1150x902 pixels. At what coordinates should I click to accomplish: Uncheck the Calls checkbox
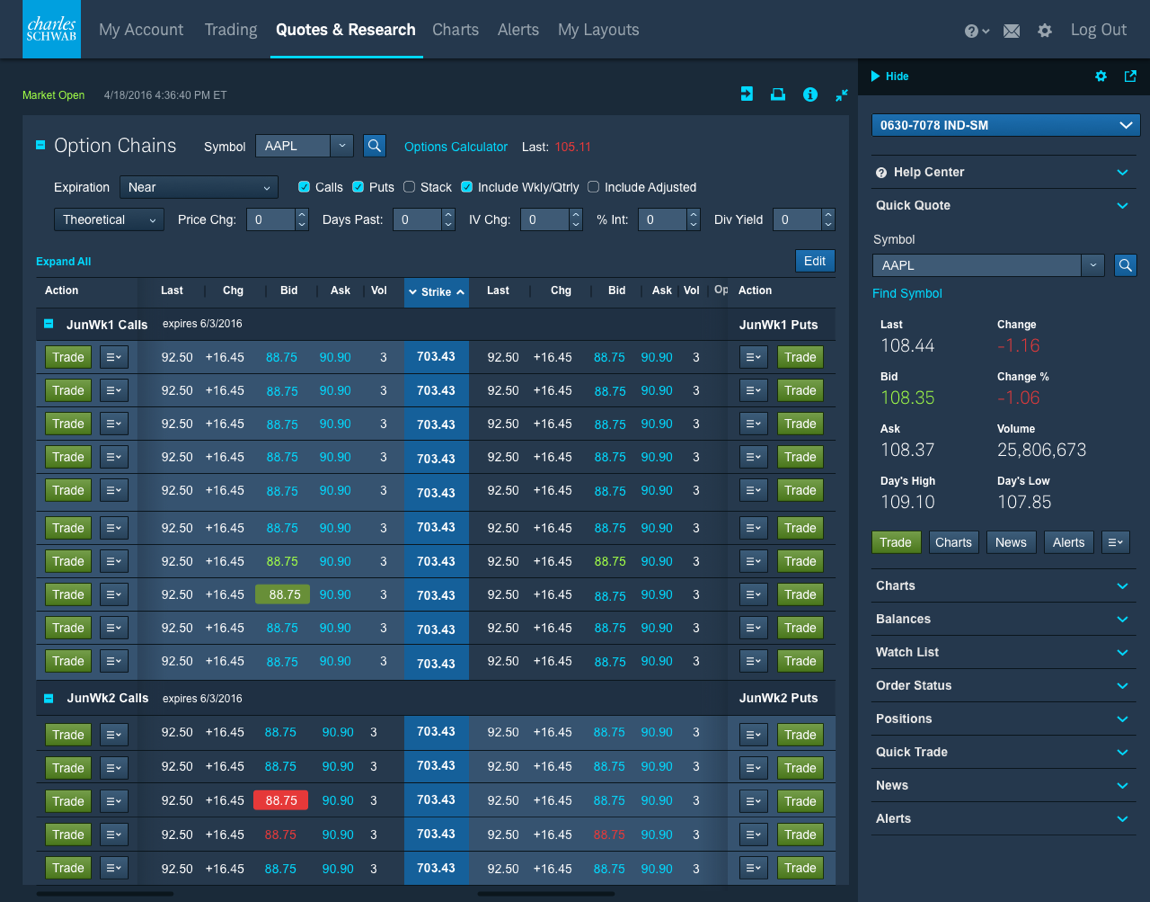pyautogui.click(x=304, y=187)
